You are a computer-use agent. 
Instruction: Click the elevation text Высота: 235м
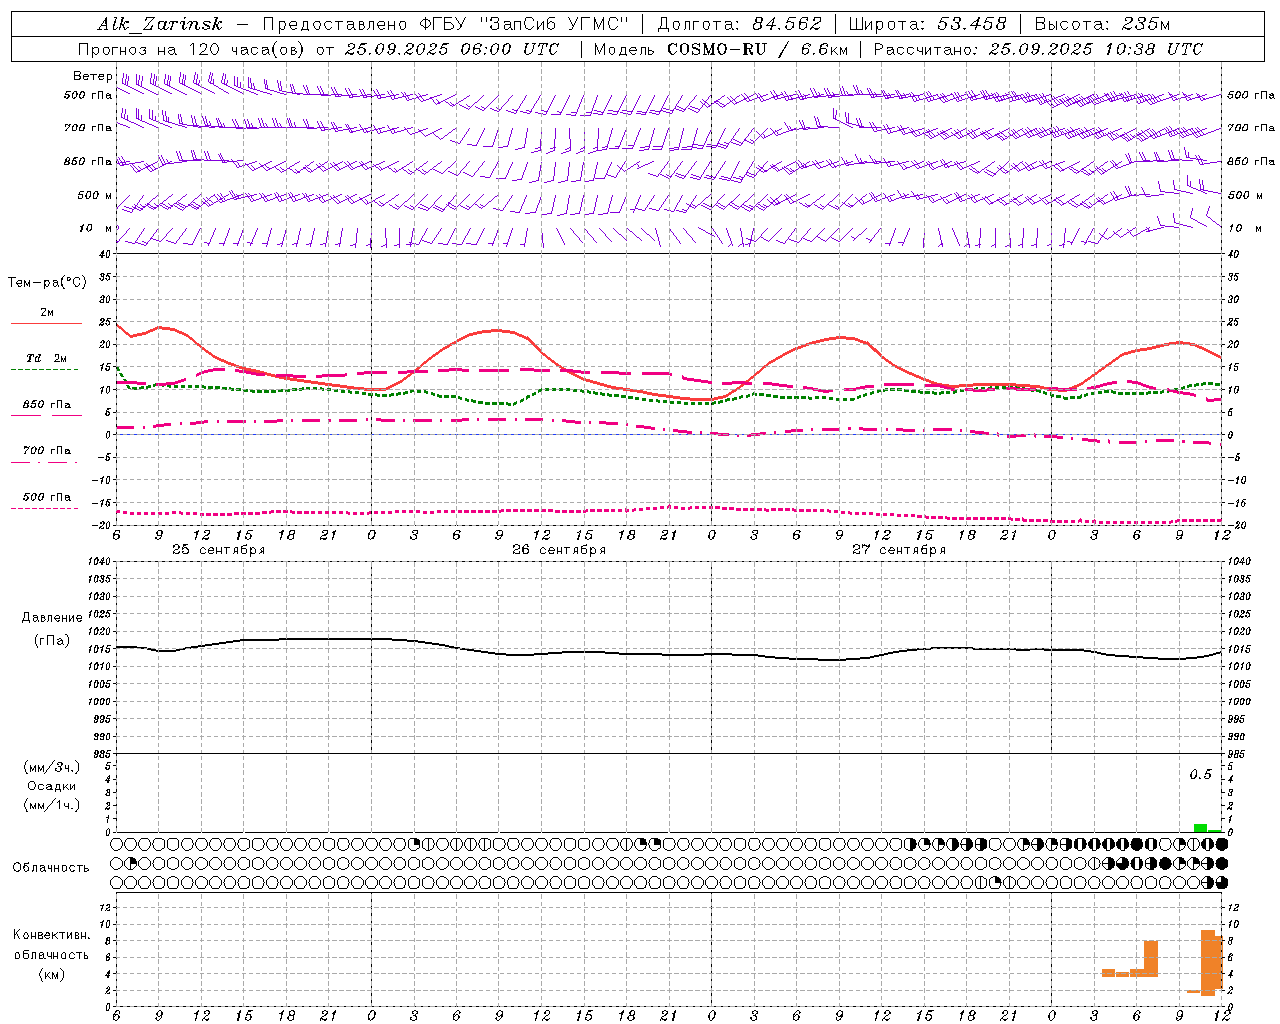pyautogui.click(x=1102, y=24)
